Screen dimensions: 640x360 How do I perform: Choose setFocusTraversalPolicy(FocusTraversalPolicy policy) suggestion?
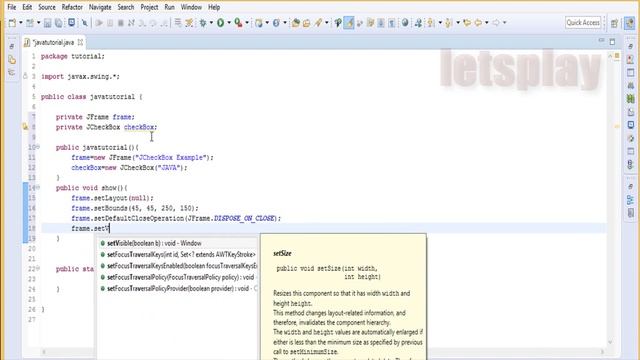[178, 277]
